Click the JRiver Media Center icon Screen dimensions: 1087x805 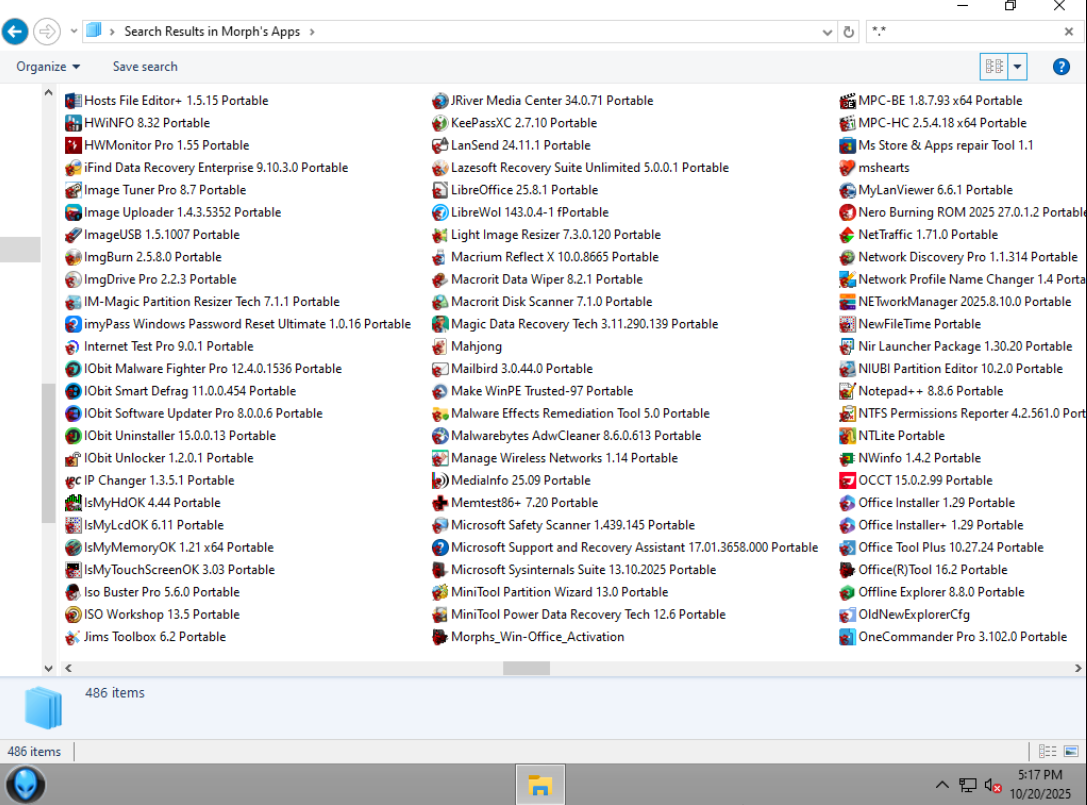point(440,101)
